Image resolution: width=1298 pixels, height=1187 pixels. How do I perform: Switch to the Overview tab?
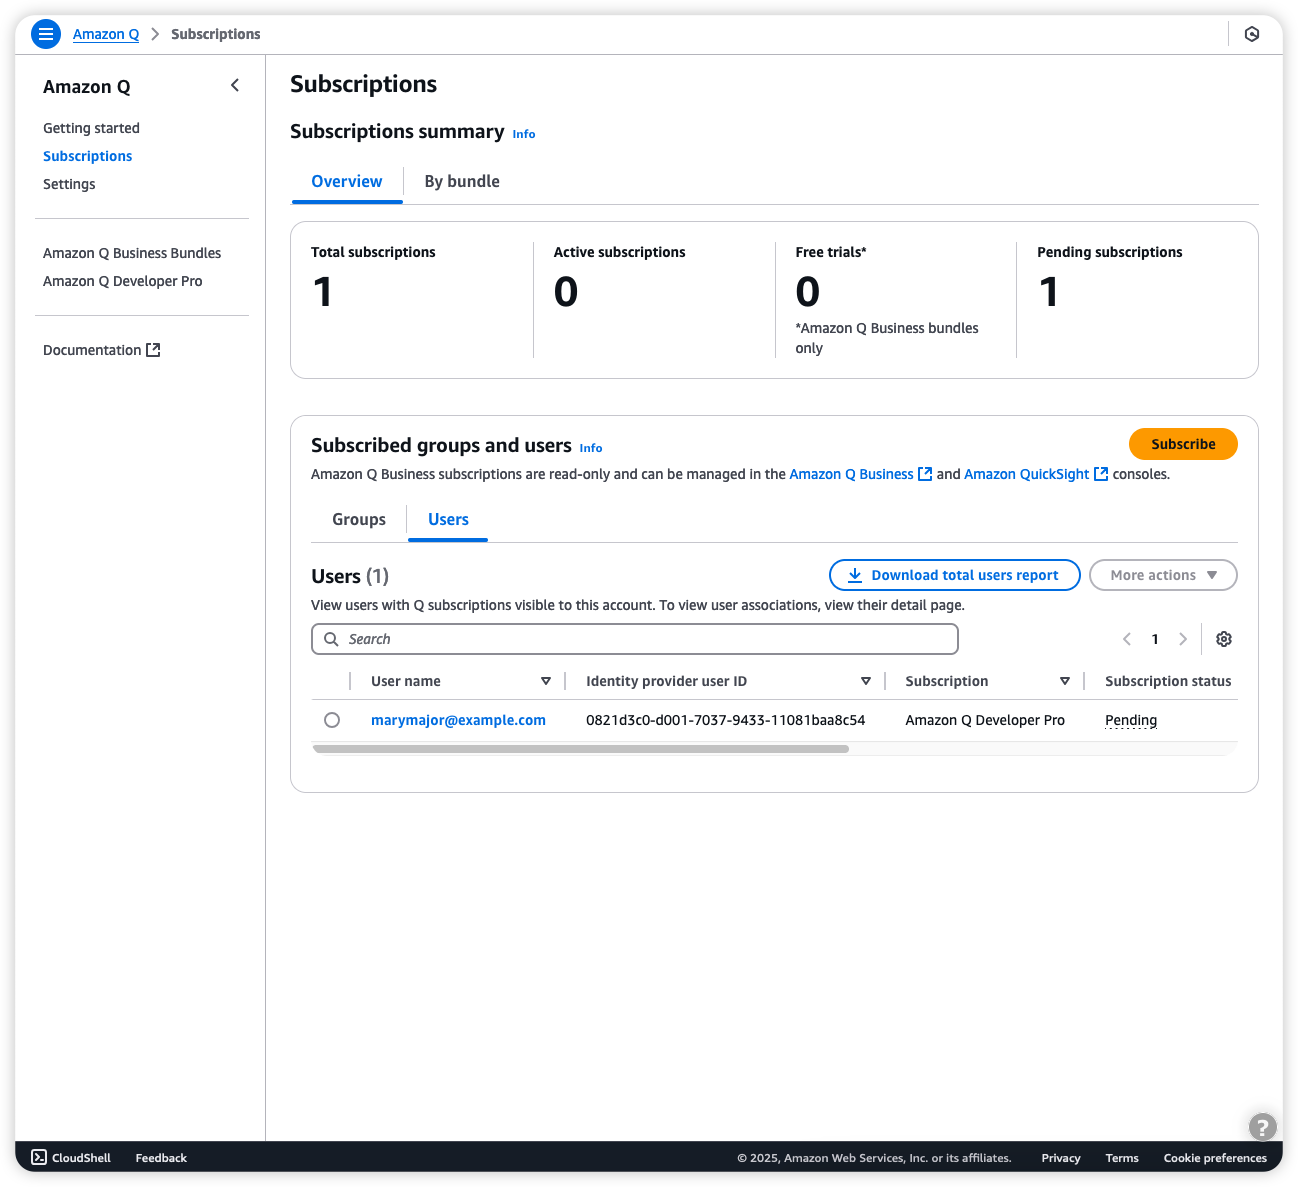(x=347, y=182)
